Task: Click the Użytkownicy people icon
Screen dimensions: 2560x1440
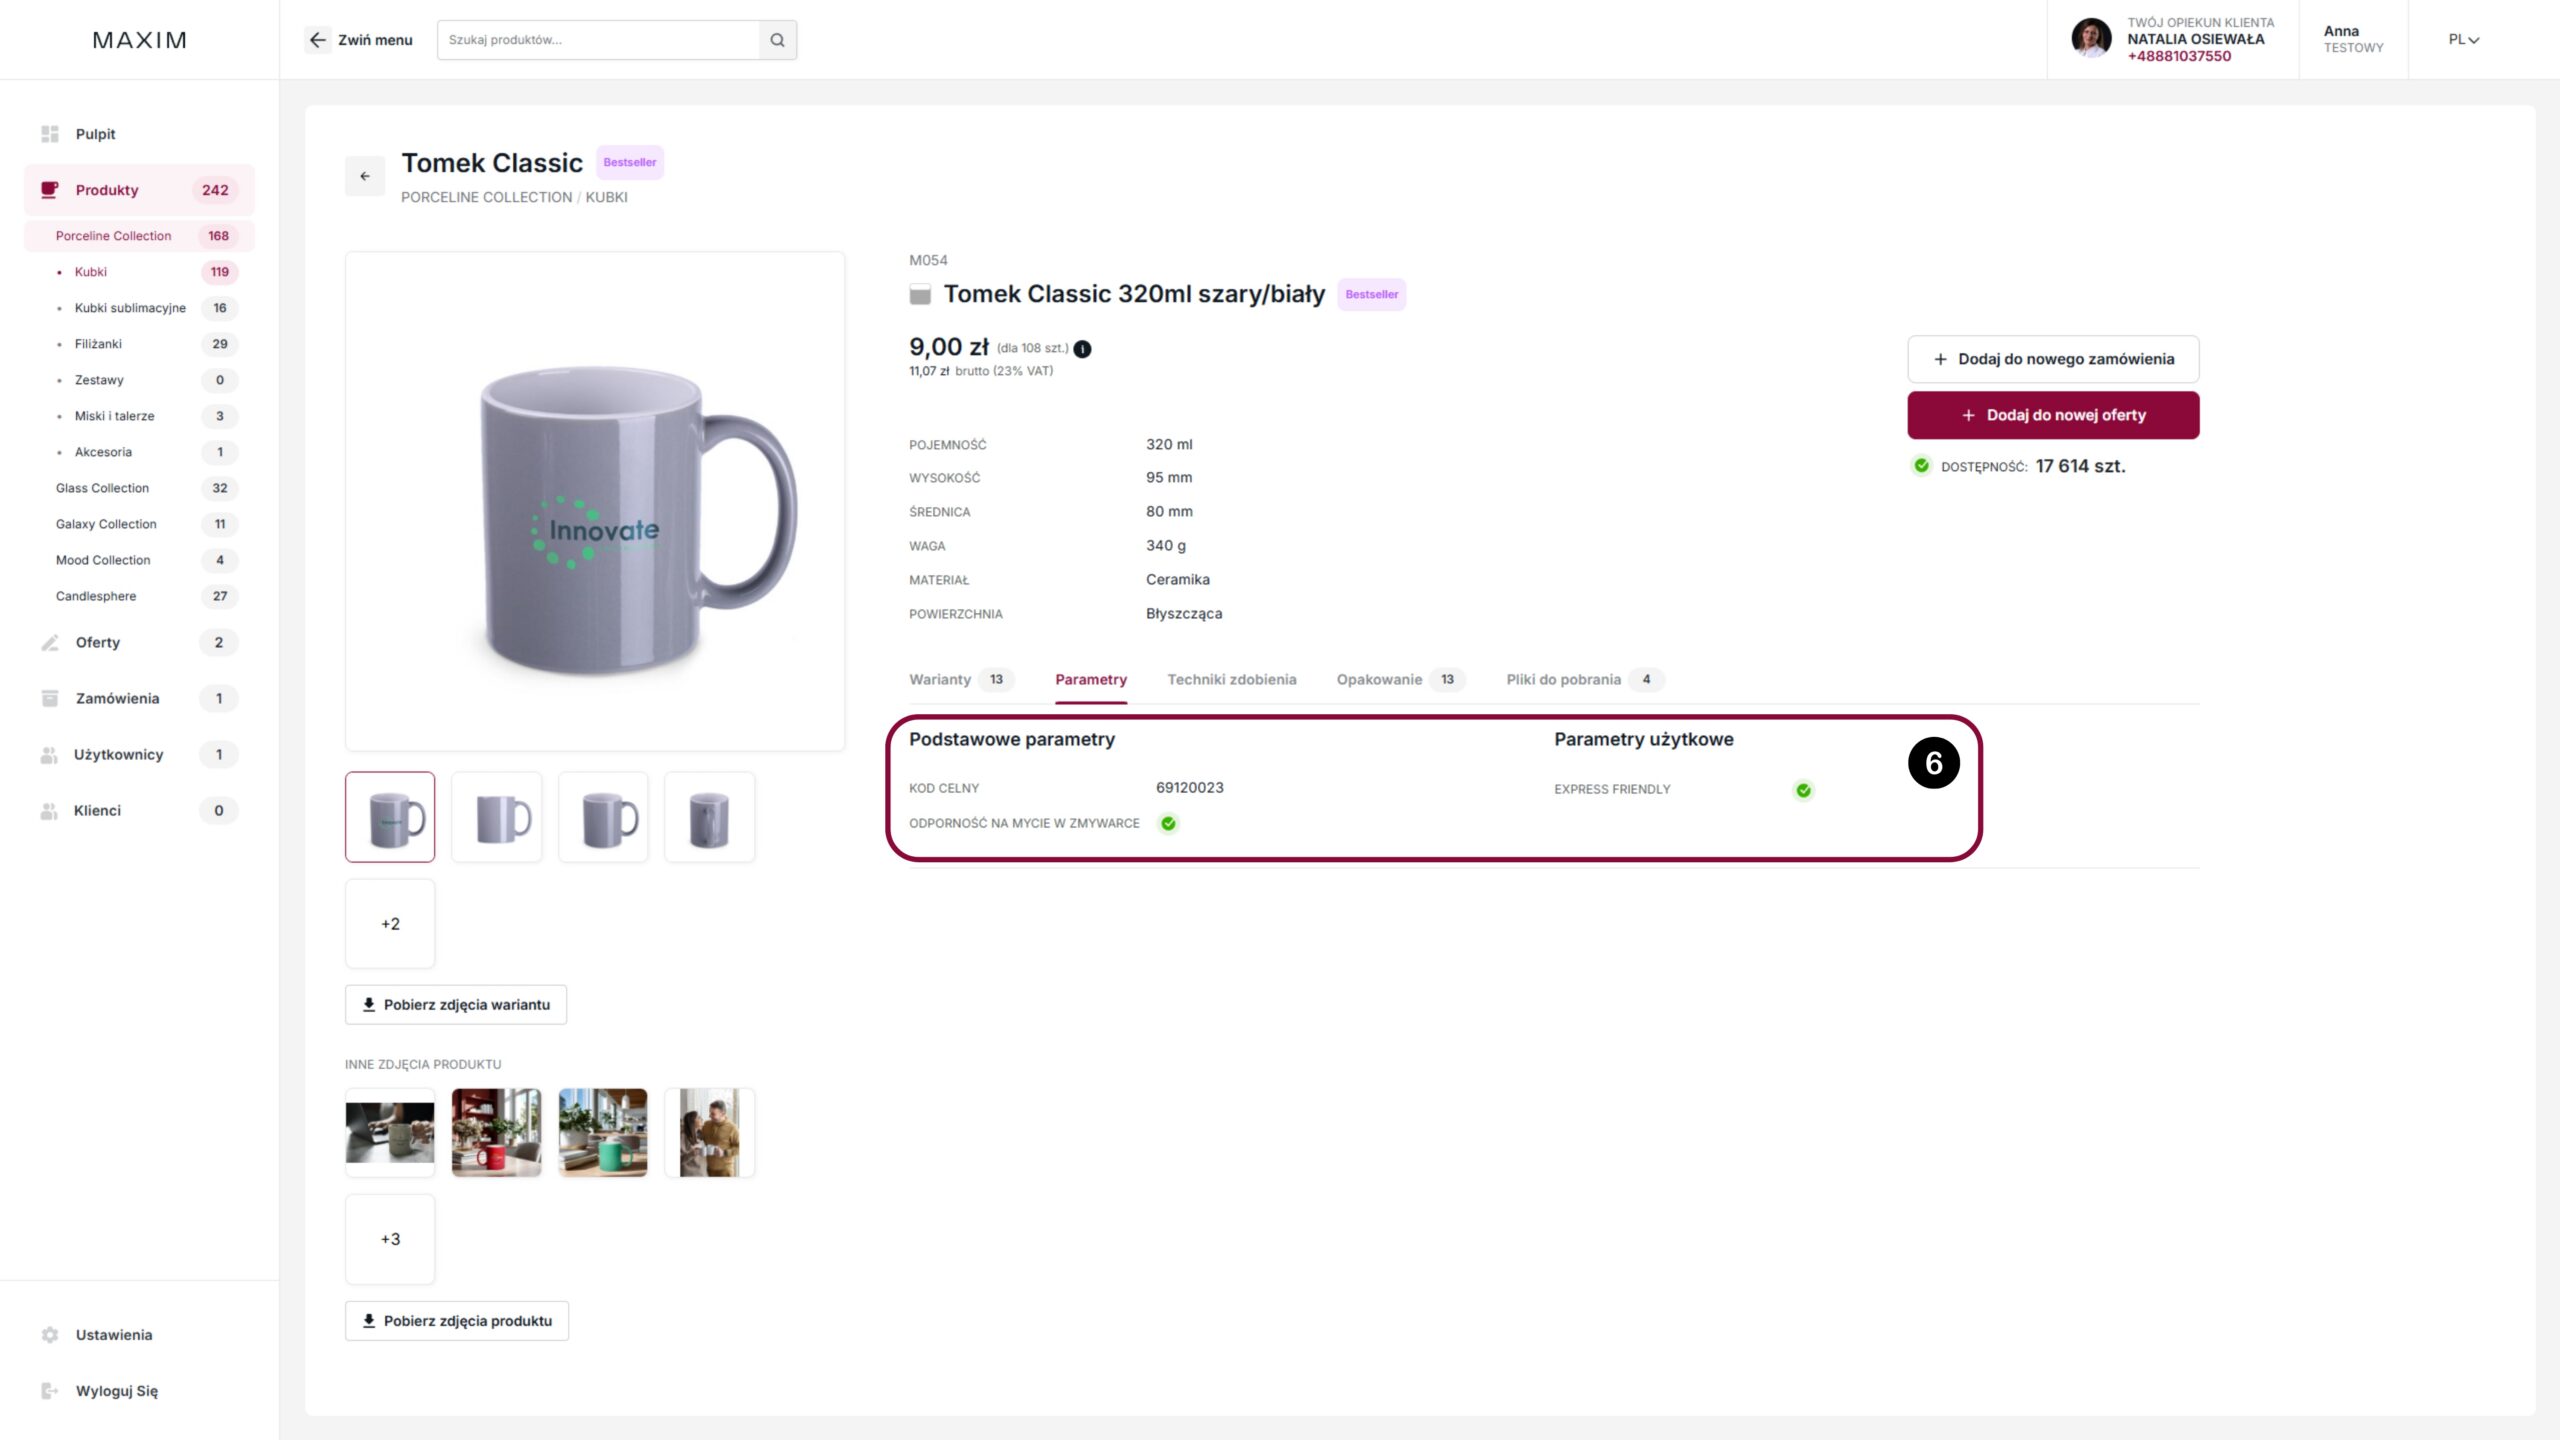Action: point(49,755)
